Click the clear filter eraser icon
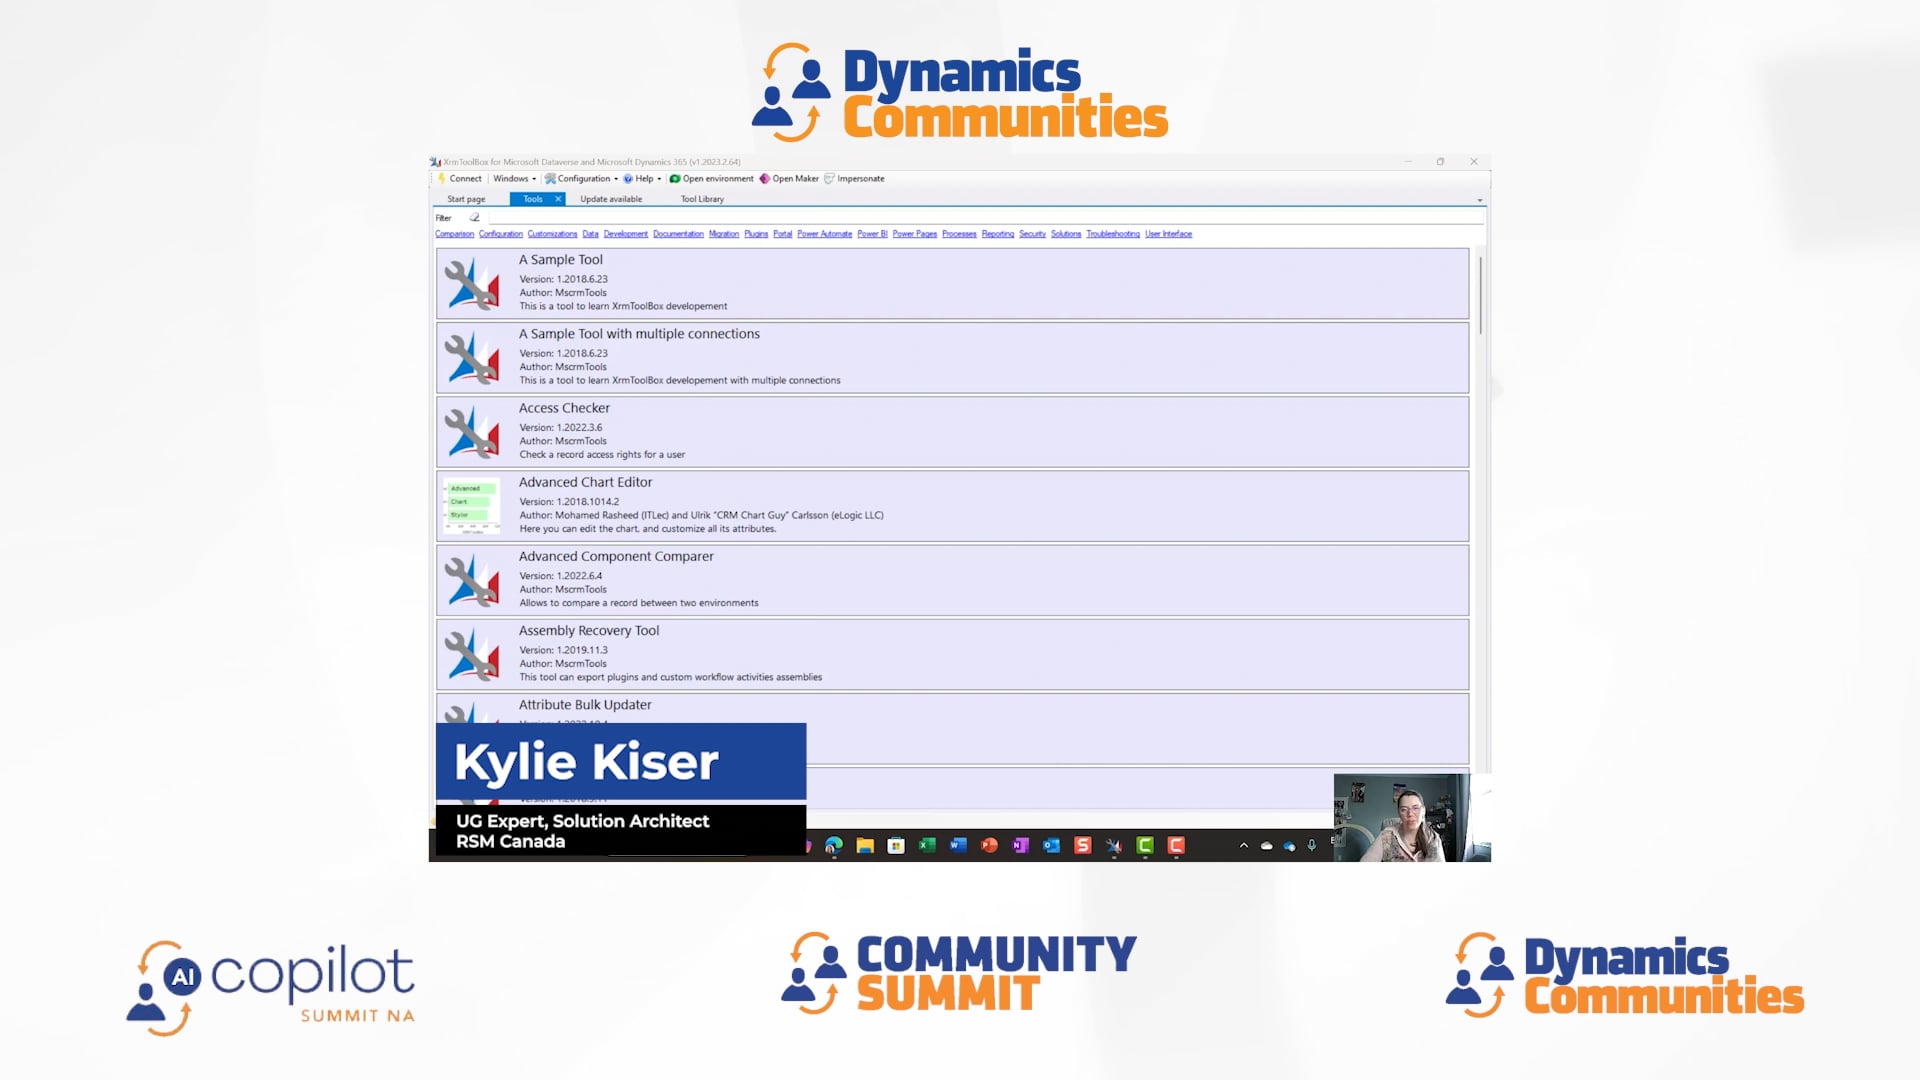The width and height of the screenshot is (1920, 1080). [475, 217]
